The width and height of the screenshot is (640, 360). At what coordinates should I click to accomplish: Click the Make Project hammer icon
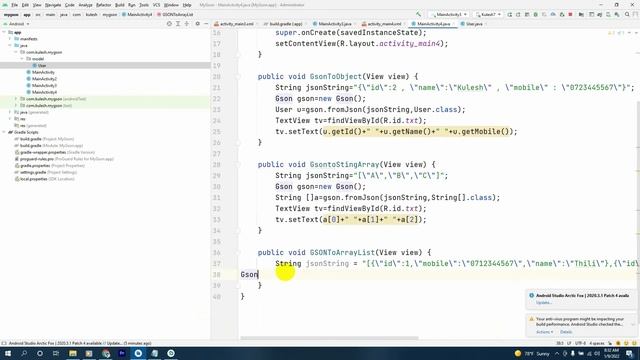click(418, 14)
